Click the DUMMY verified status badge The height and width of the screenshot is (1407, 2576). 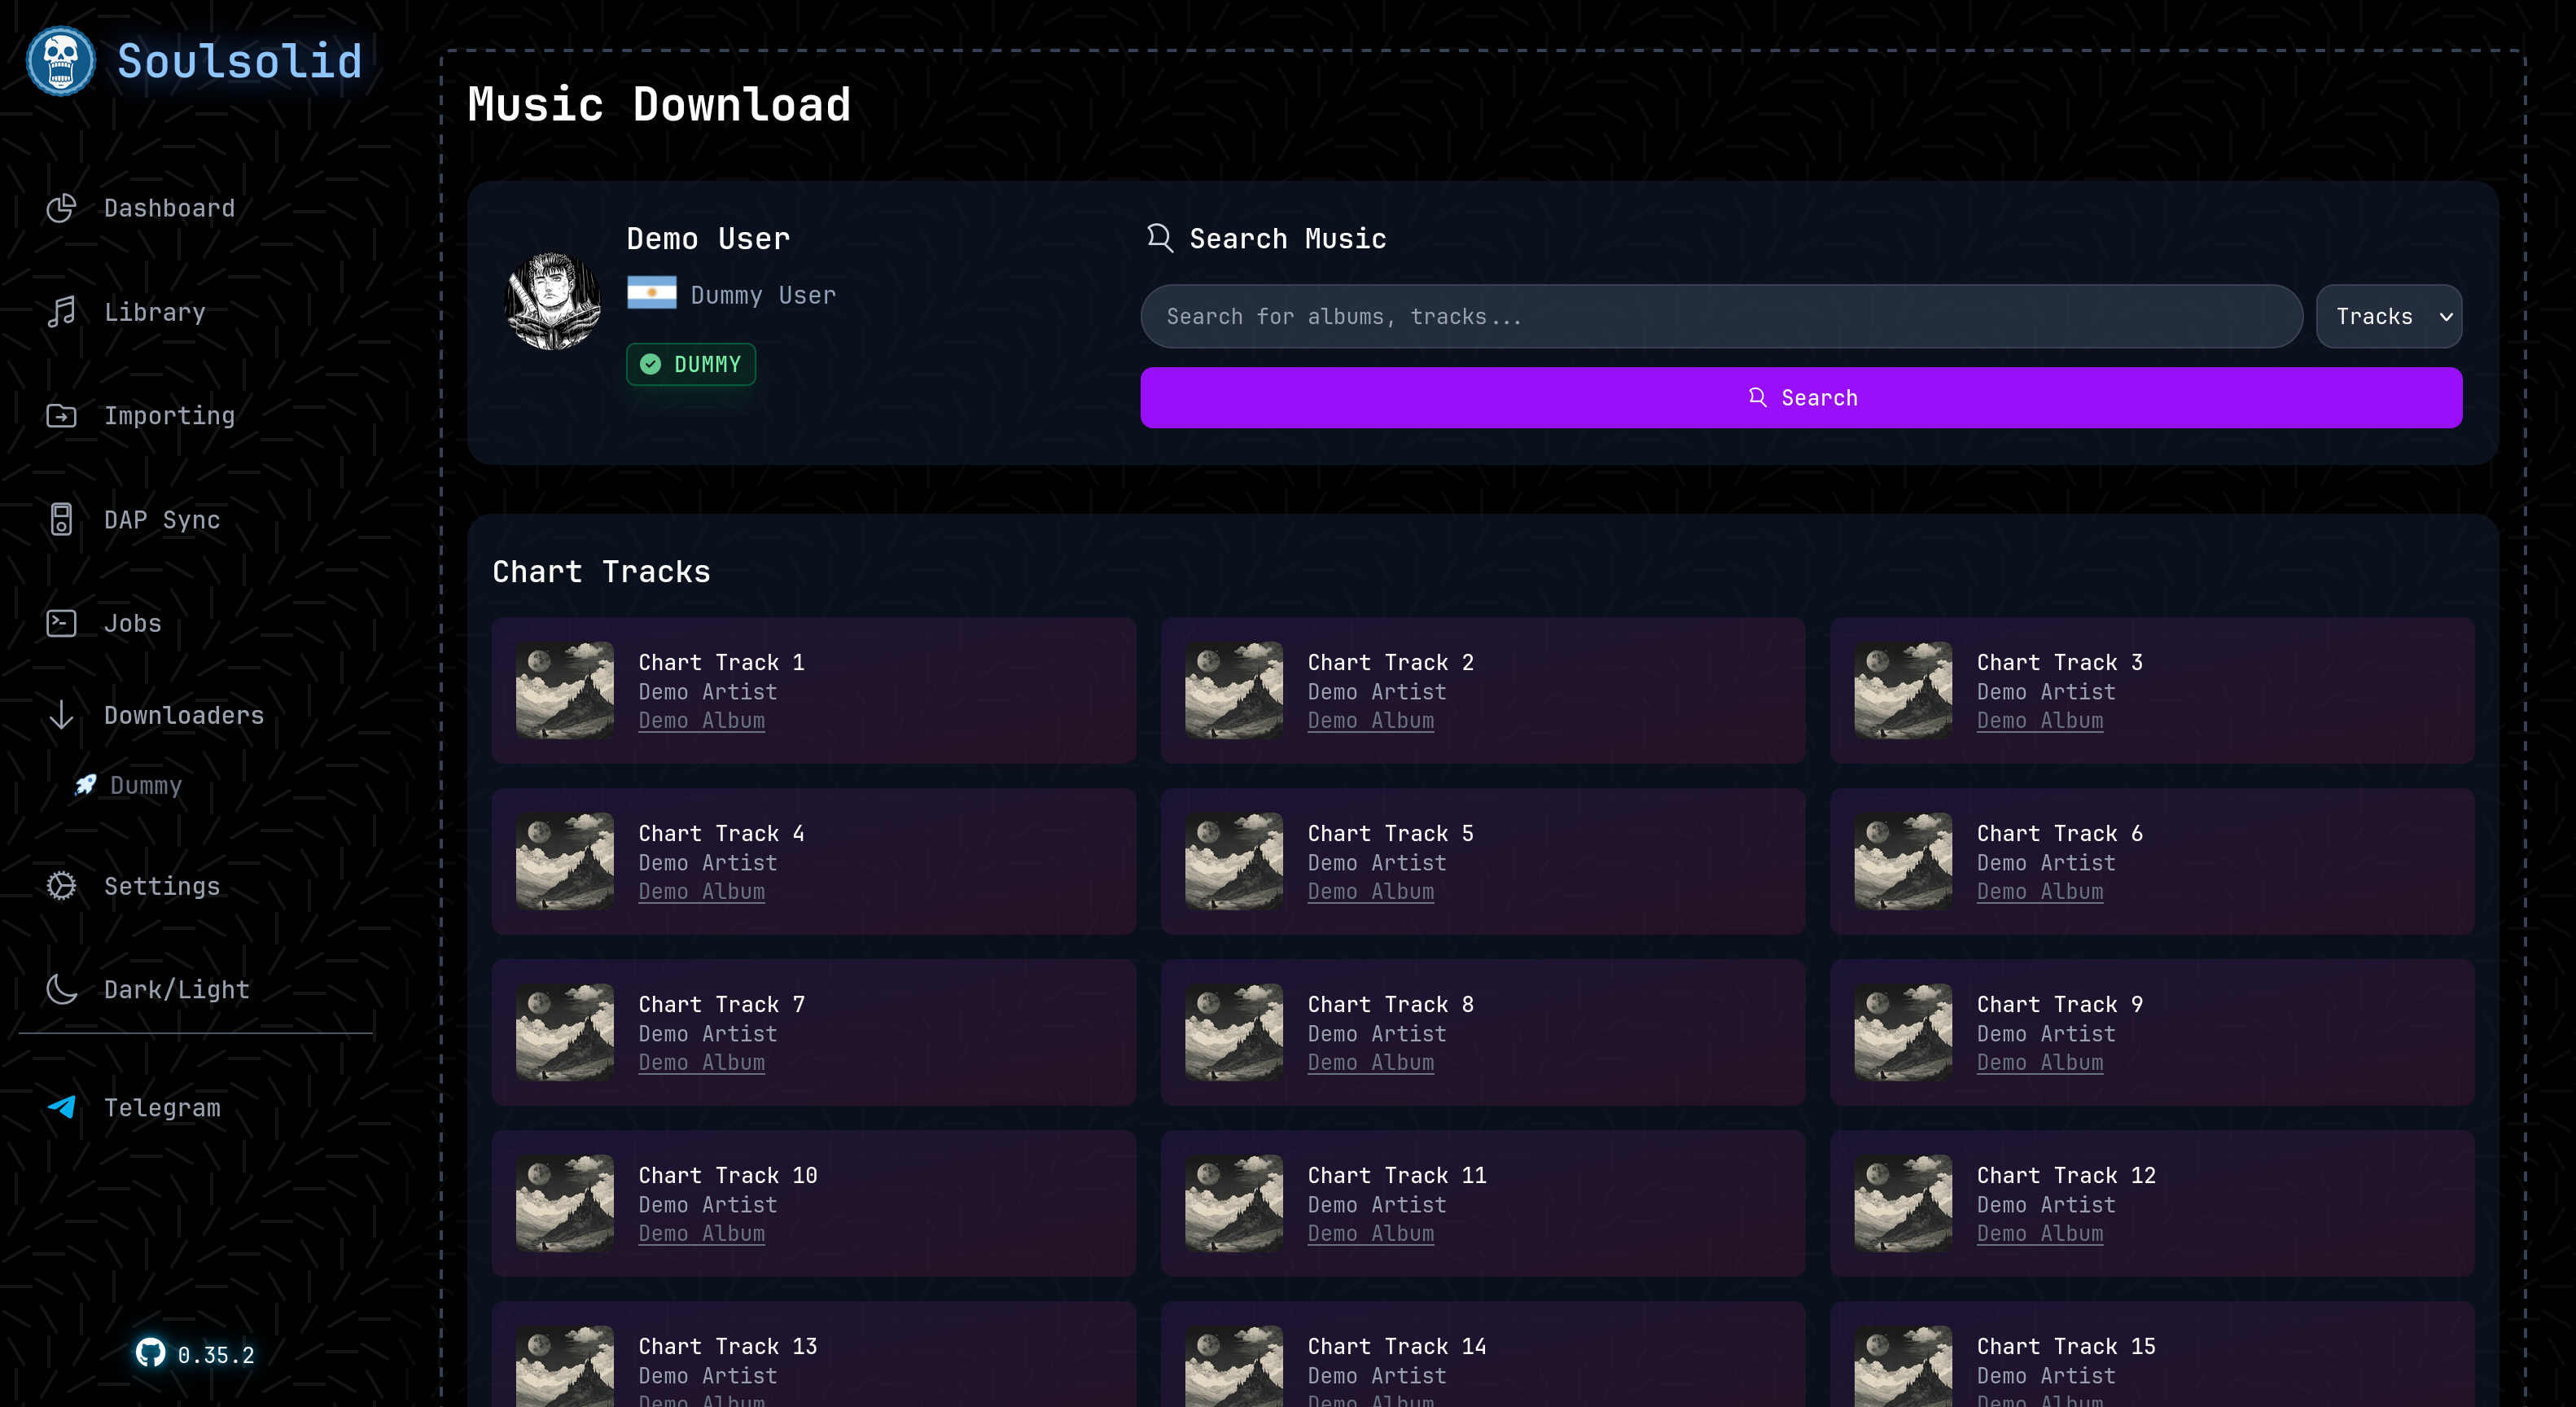tap(690, 364)
